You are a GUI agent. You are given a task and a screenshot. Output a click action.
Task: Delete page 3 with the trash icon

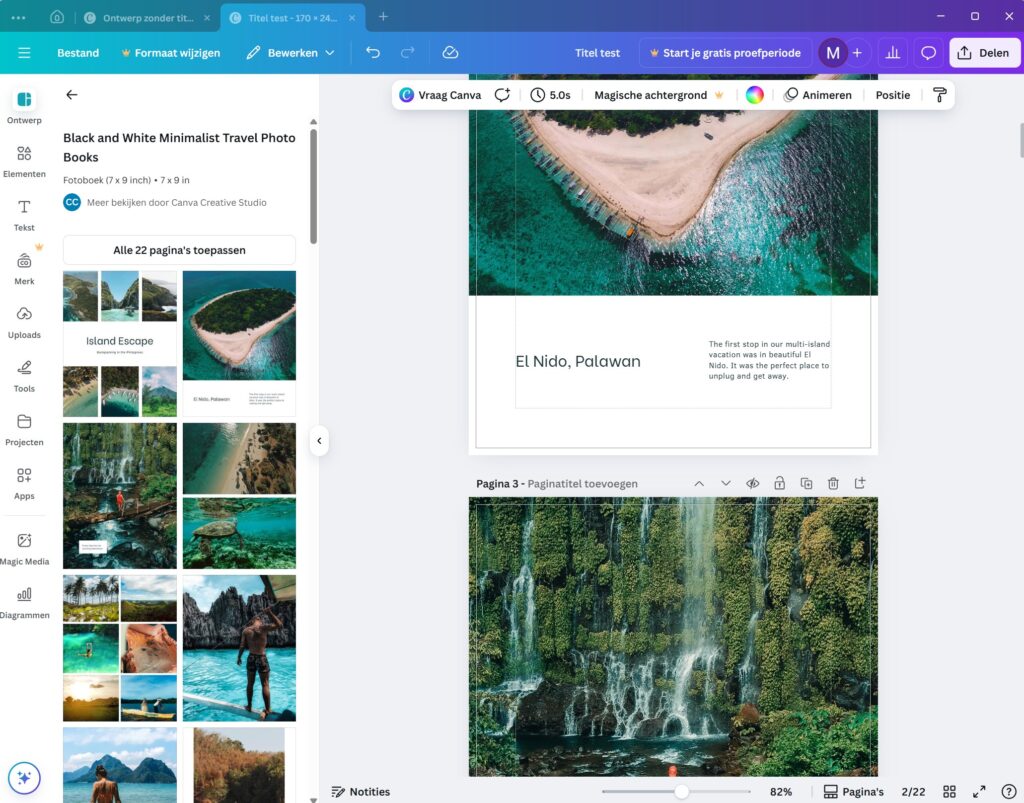(x=833, y=484)
